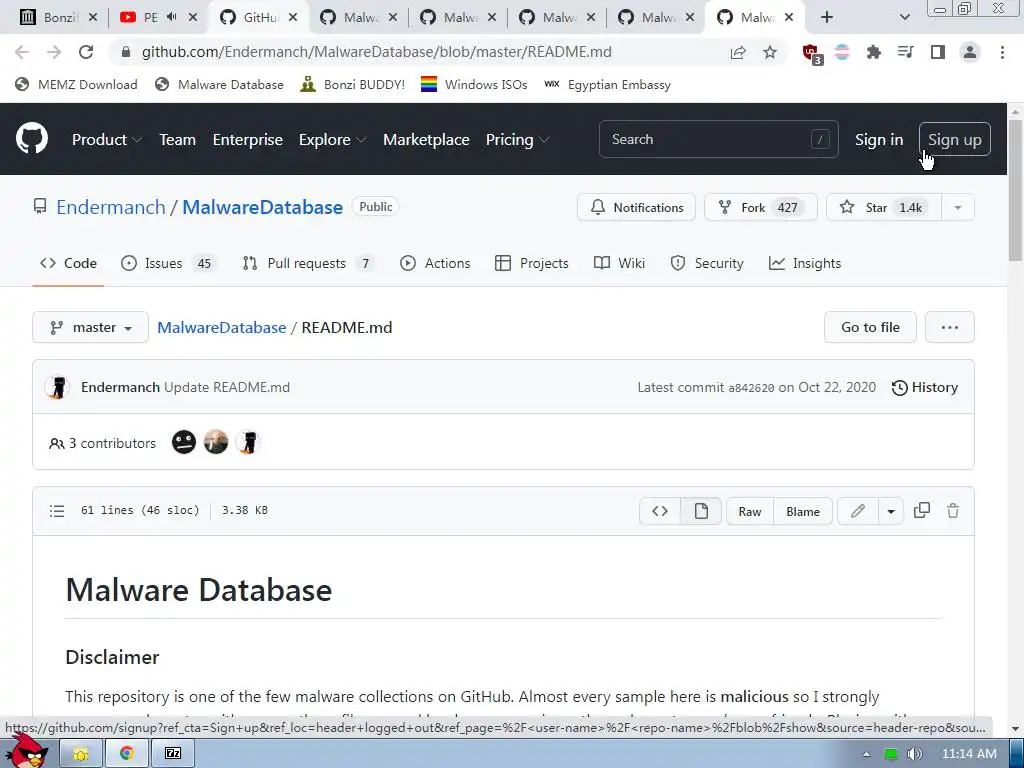Open the master branch selector
Screen dimensions: 1024x768
pos(90,327)
